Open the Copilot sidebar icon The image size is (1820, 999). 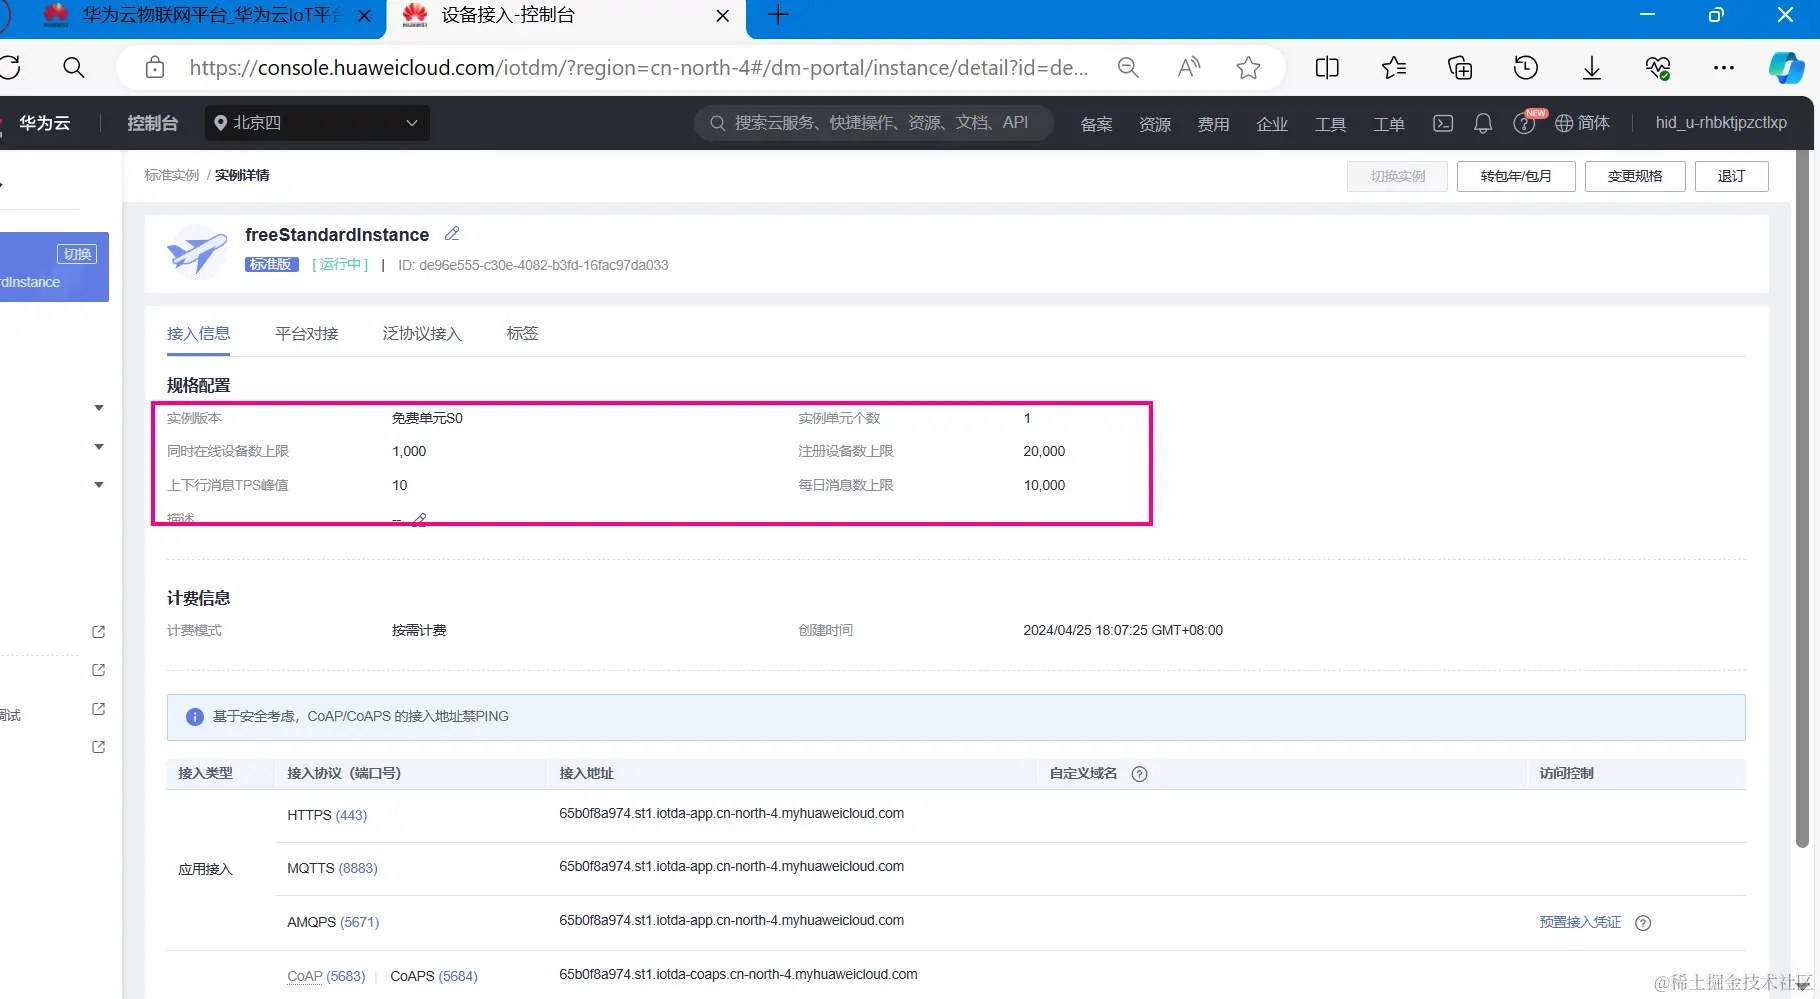point(1786,68)
